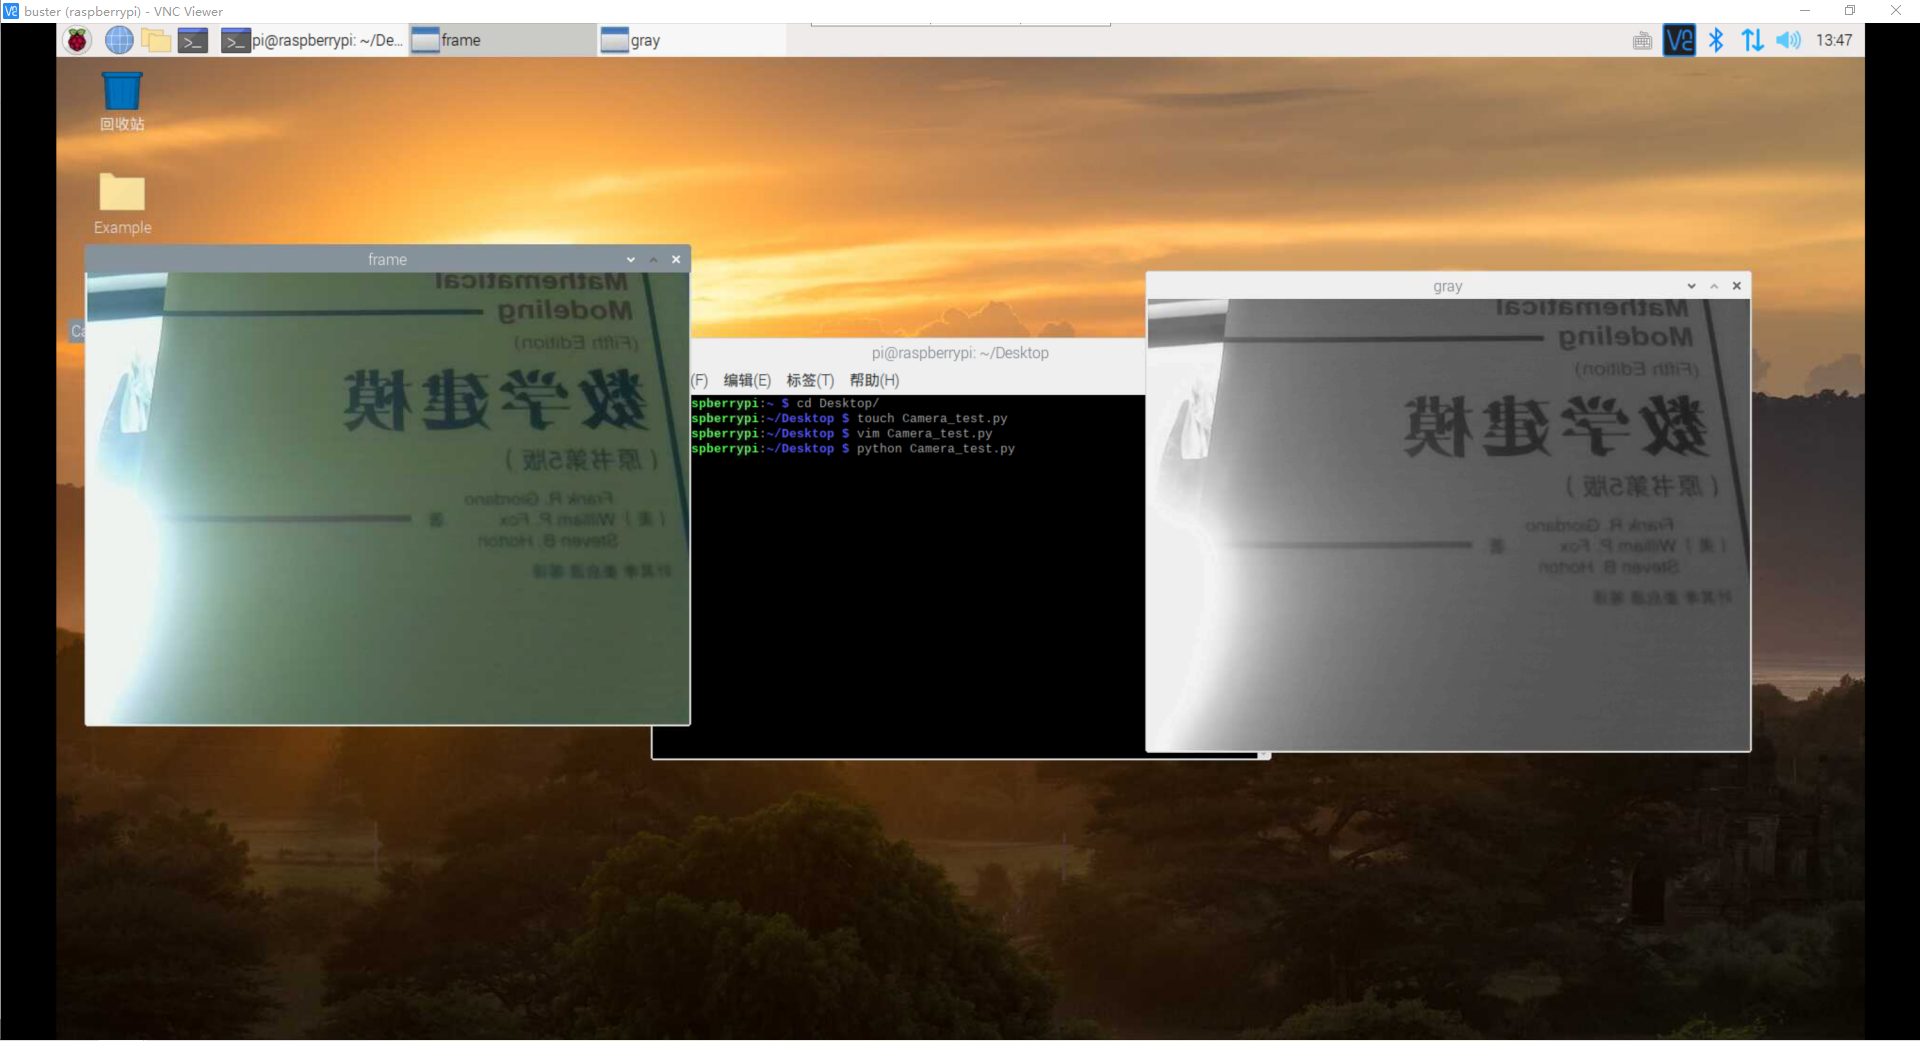
Task: Open the VNC Server tray icon
Action: [x=1679, y=40]
